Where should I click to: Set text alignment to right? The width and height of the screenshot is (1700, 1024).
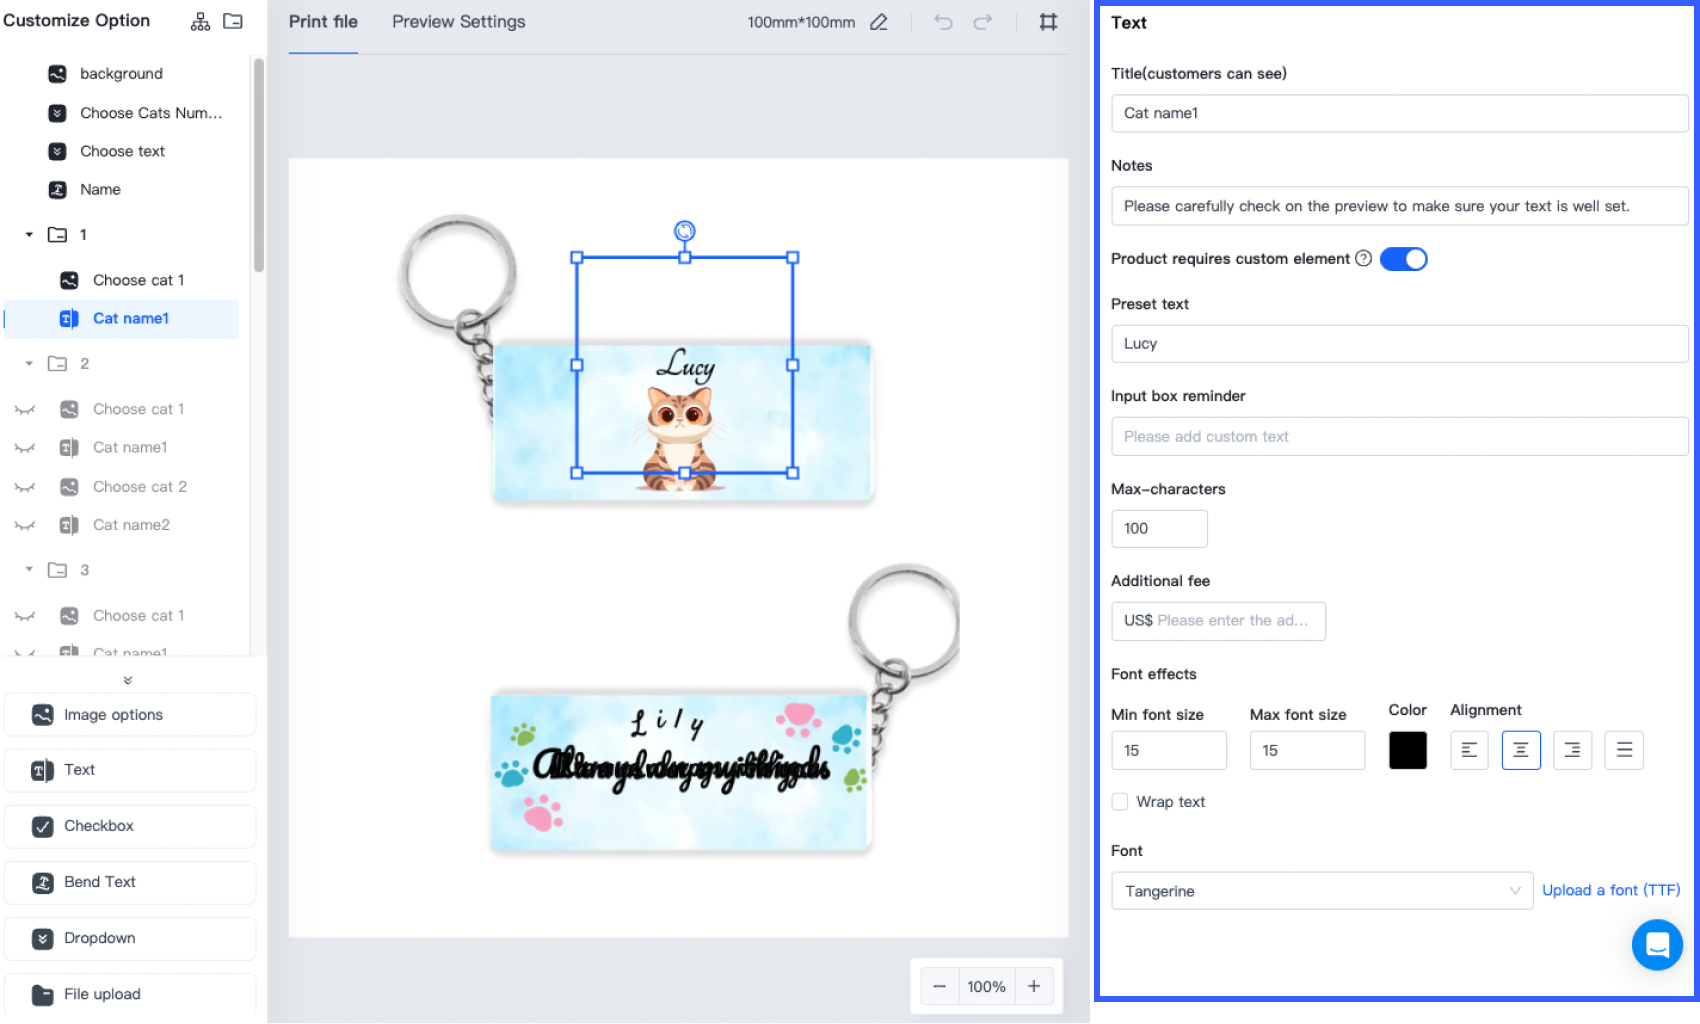coord(1572,750)
